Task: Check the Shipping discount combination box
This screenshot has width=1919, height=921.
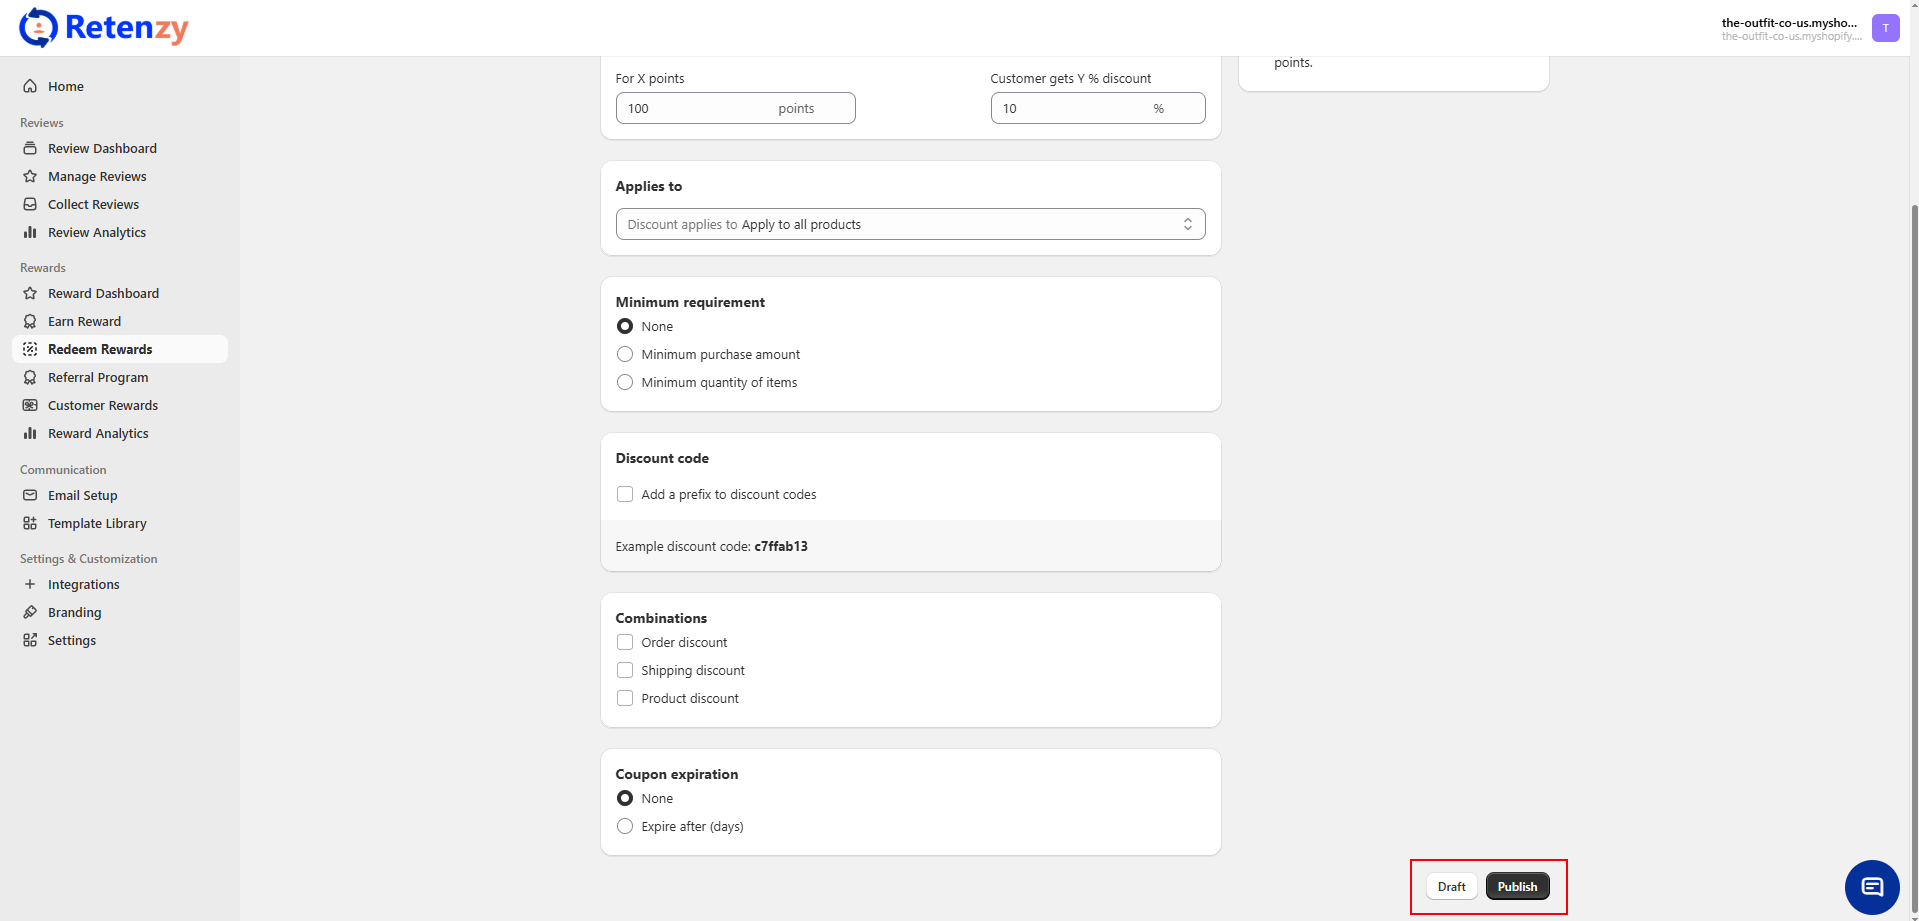Action: 625,670
